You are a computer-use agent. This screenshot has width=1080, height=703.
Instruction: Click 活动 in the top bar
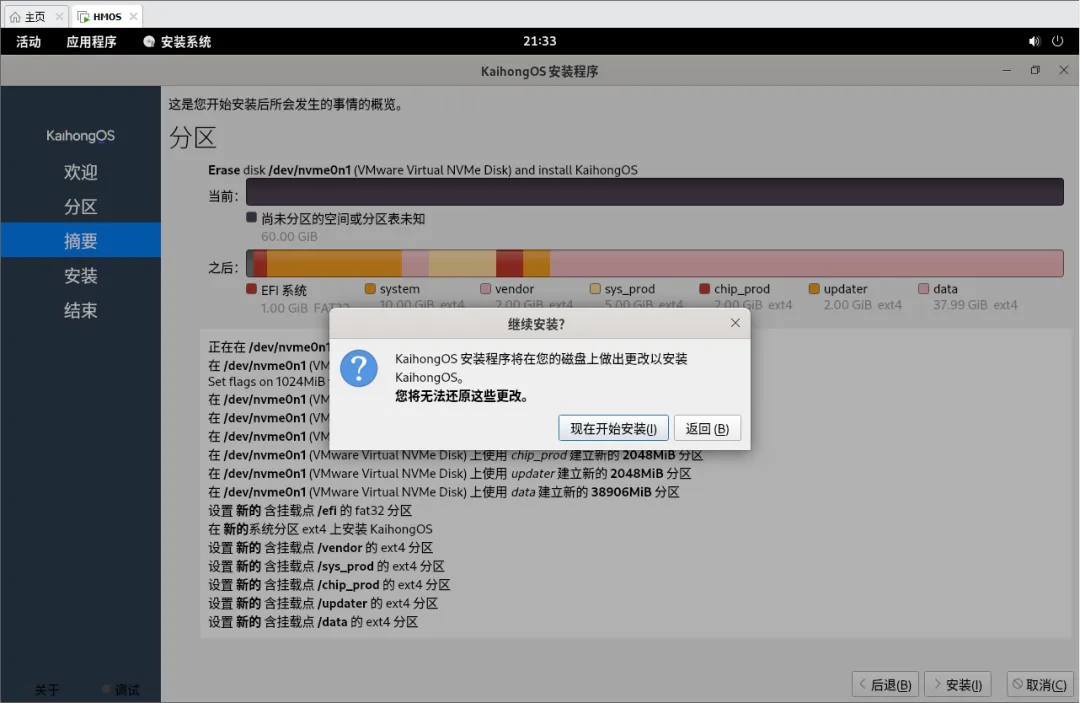pyautogui.click(x=28, y=41)
